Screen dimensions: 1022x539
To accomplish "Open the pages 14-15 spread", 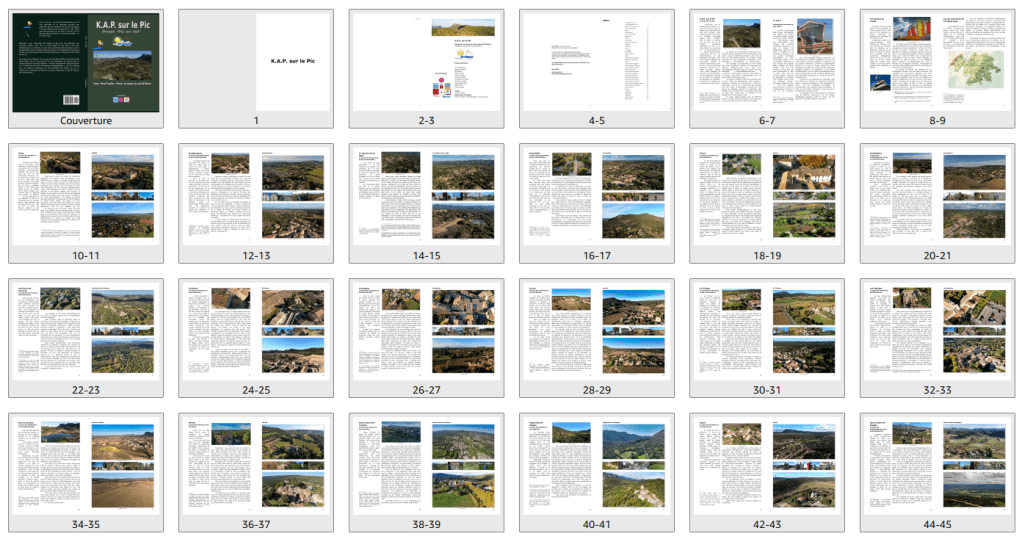I will (426, 196).
